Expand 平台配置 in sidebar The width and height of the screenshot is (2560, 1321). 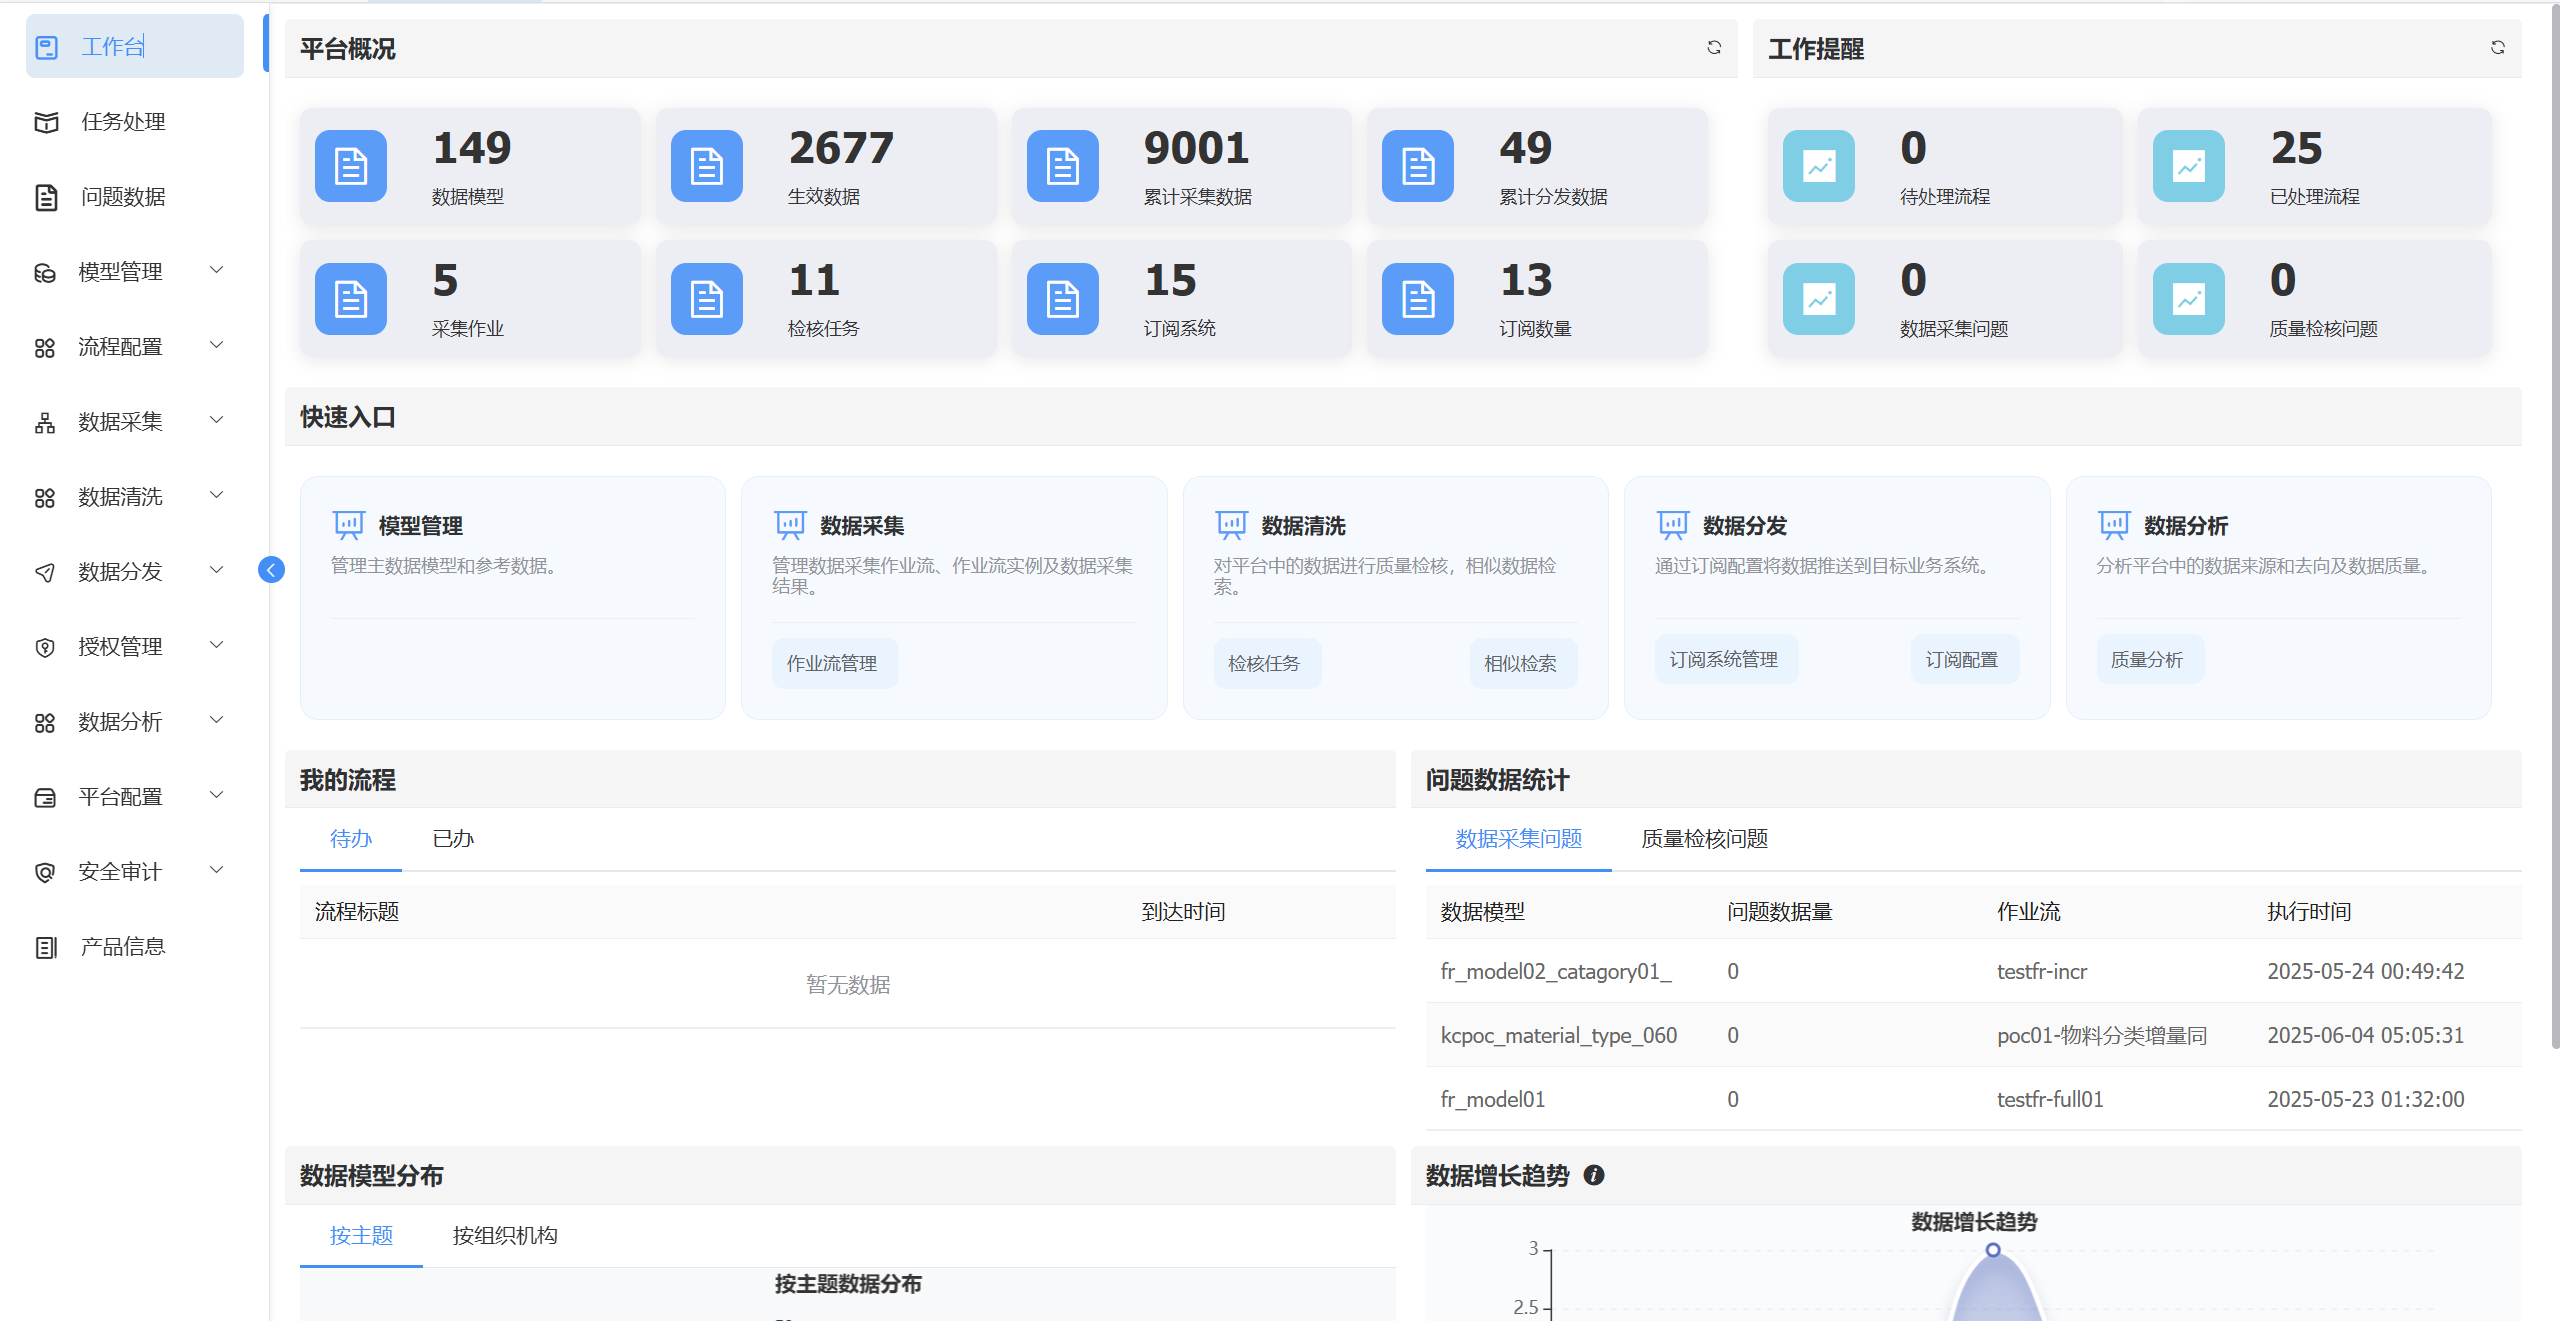coord(121,797)
